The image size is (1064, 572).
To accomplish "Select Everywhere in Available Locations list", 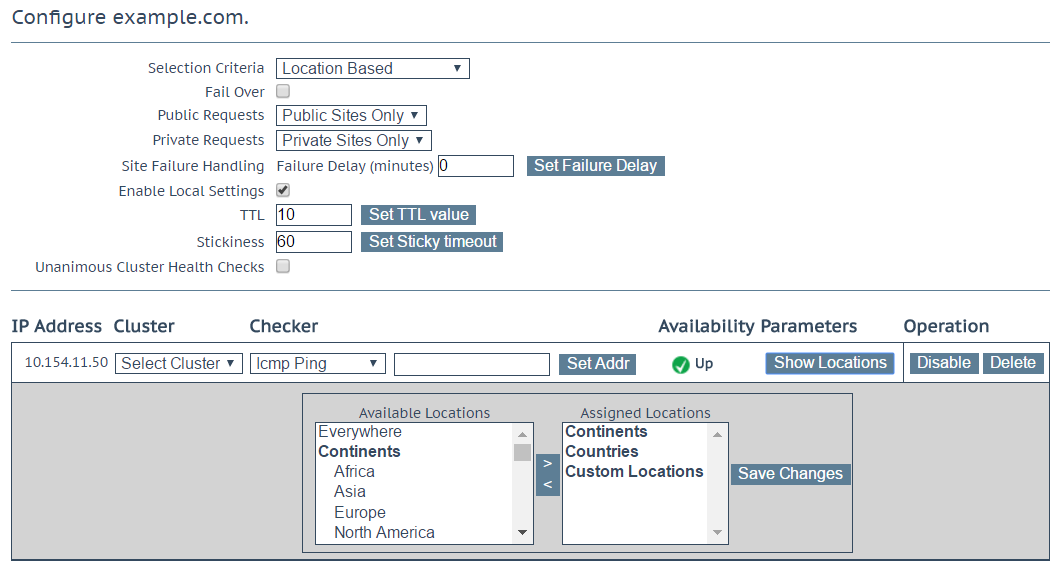I will [x=360, y=432].
